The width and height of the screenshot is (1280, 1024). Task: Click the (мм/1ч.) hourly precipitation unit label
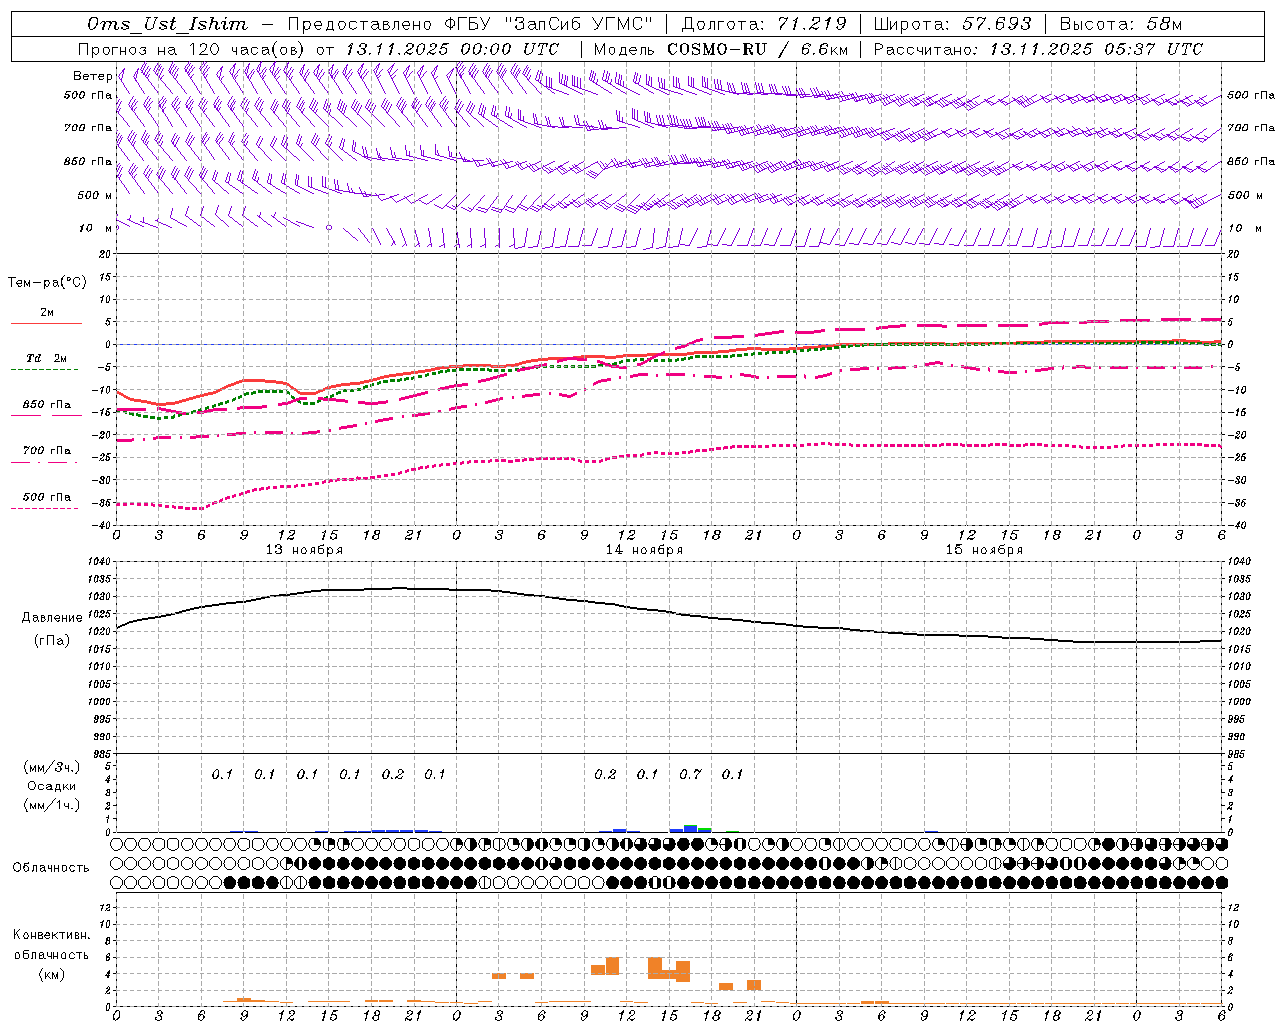(x=52, y=805)
